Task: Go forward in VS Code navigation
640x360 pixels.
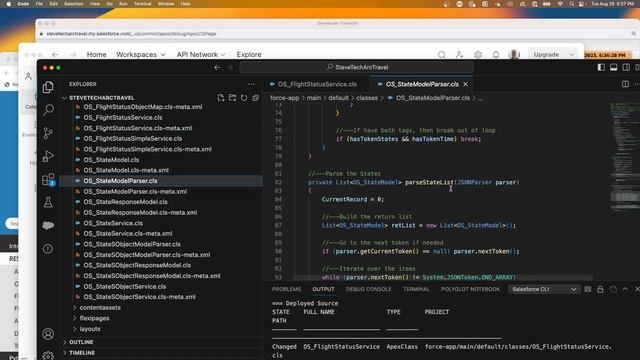Action: pos(229,67)
